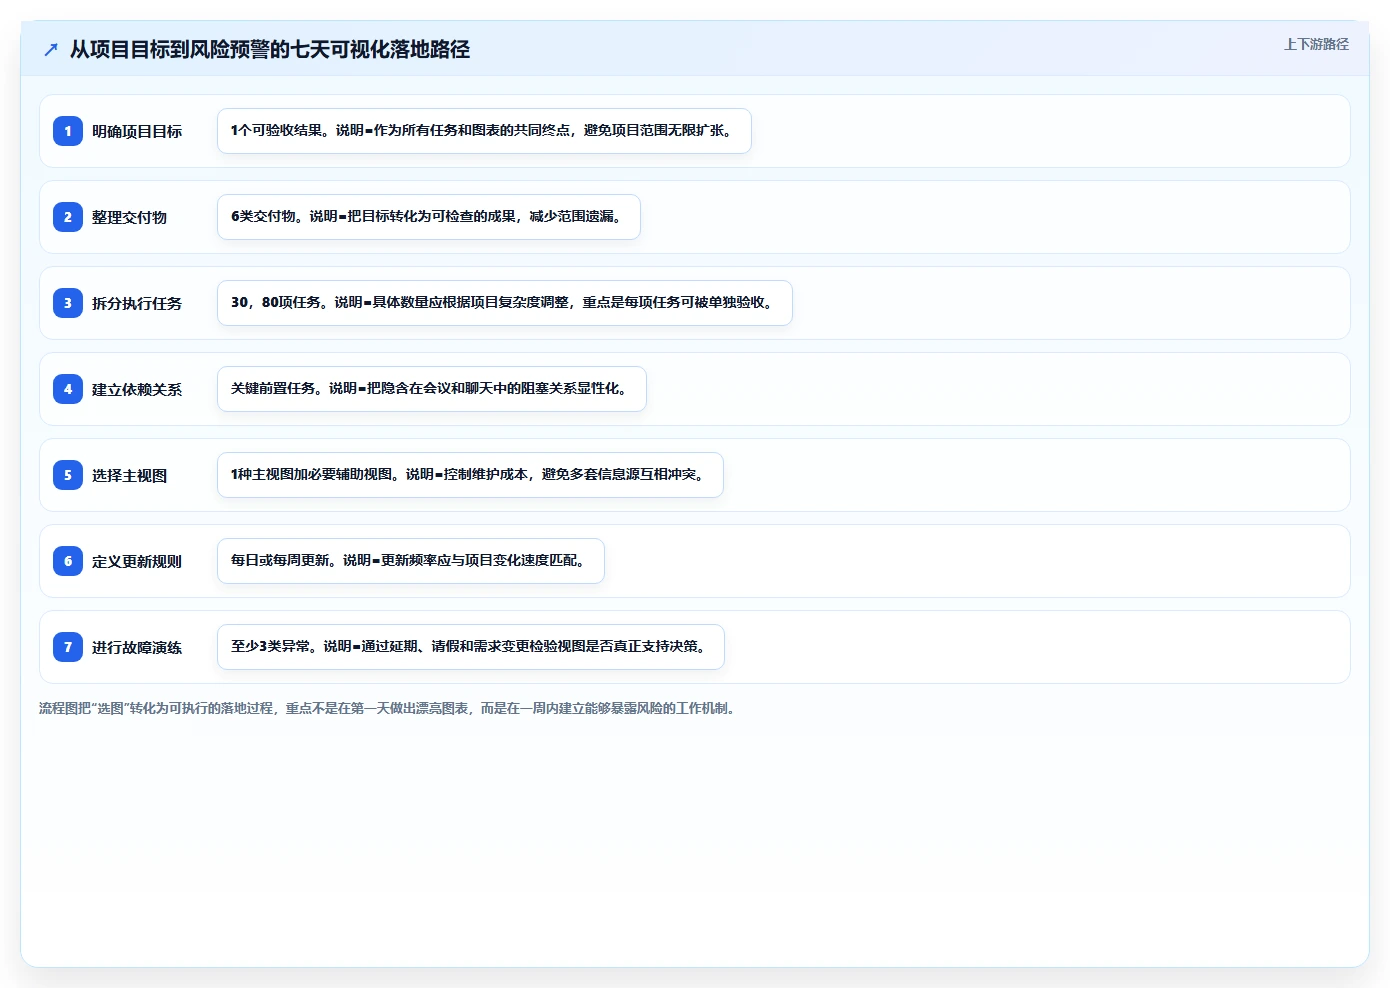Image resolution: width=1390 pixels, height=988 pixels.
Task: Click the title 从项目目标到风险预警的七天可视化落地路径
Action: point(270,49)
